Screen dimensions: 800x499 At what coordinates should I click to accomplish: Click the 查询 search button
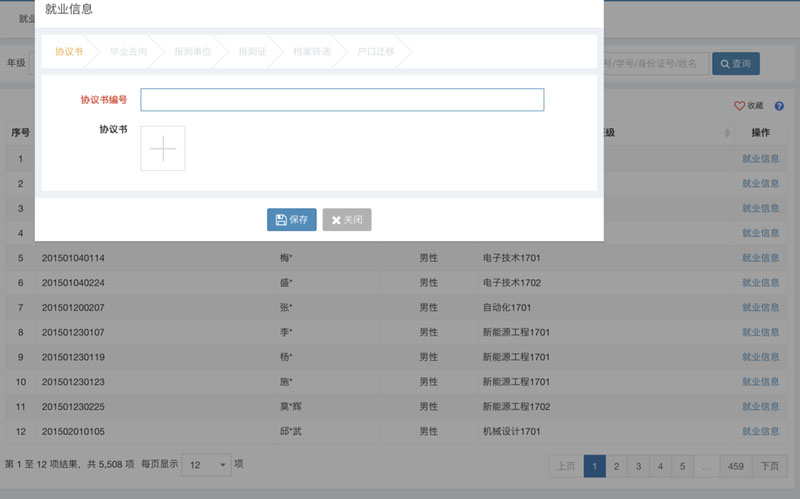[735, 63]
